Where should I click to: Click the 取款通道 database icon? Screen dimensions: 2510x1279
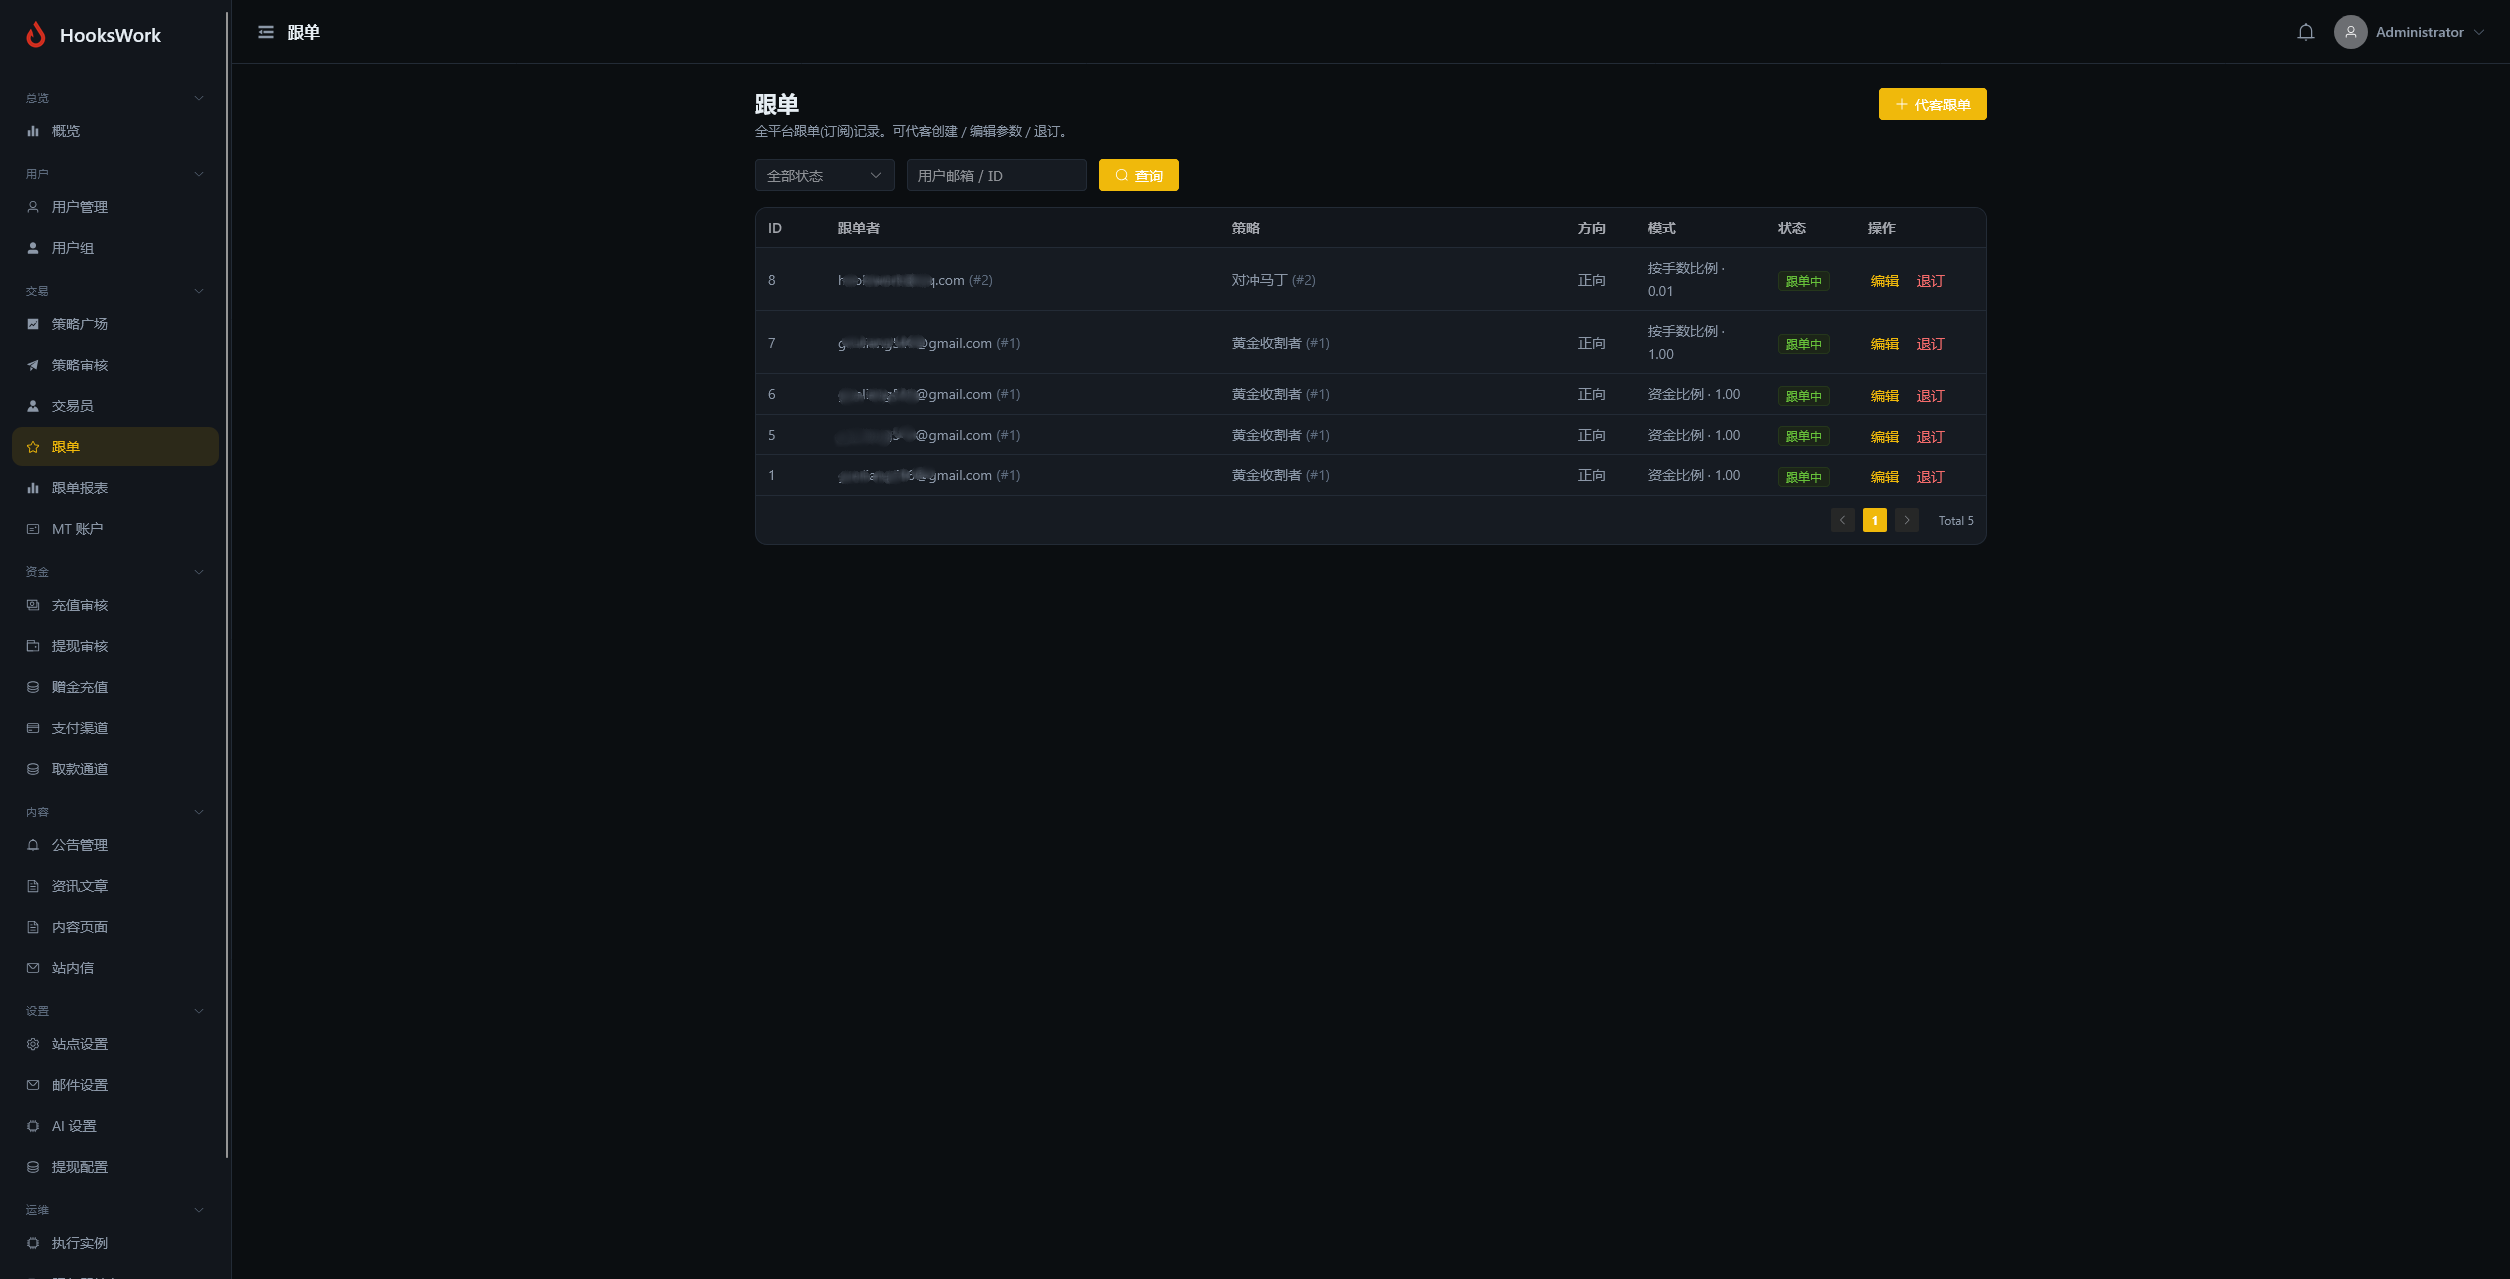coord(33,769)
